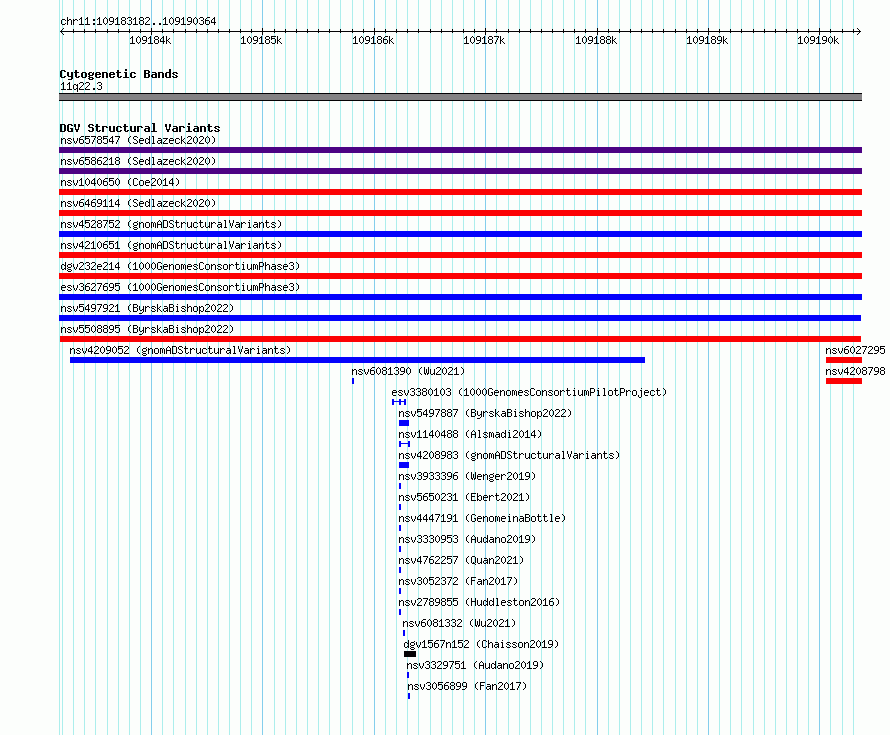
Task: Open the nsv3330953 (Audano2019) label
Action: [467, 539]
